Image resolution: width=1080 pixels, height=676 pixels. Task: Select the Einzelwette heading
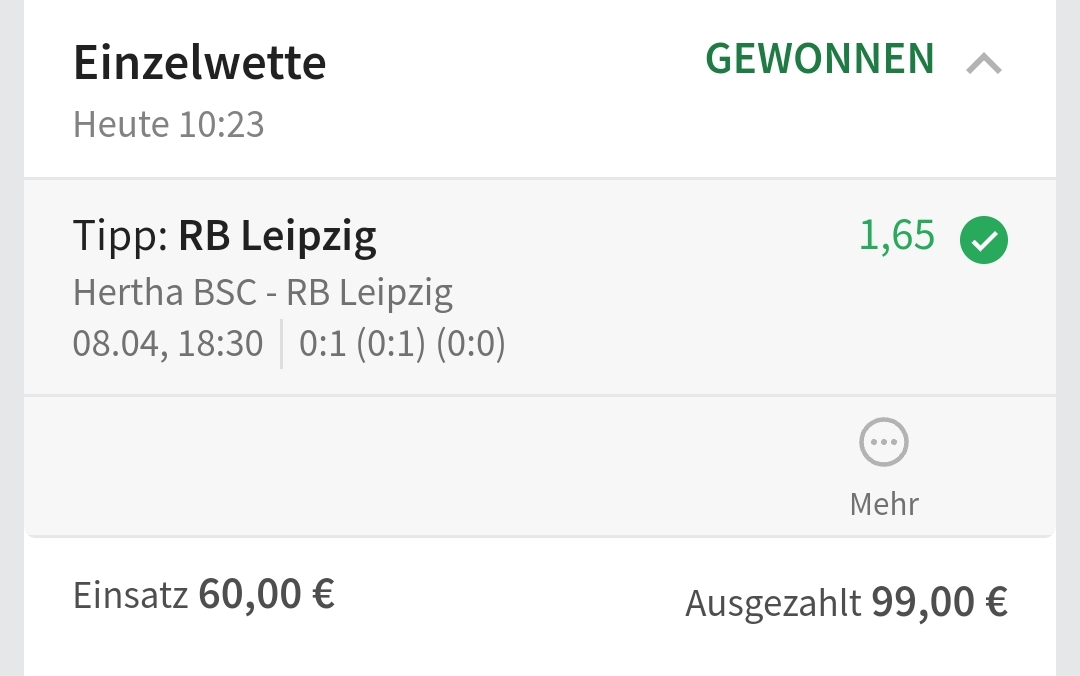click(x=200, y=64)
